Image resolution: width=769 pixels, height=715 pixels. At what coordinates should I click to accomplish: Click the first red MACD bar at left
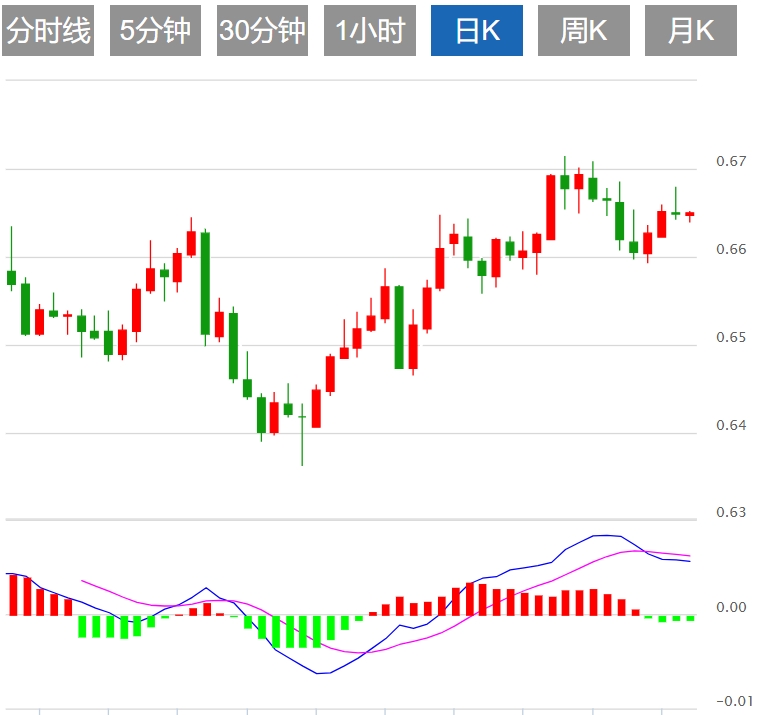13,595
